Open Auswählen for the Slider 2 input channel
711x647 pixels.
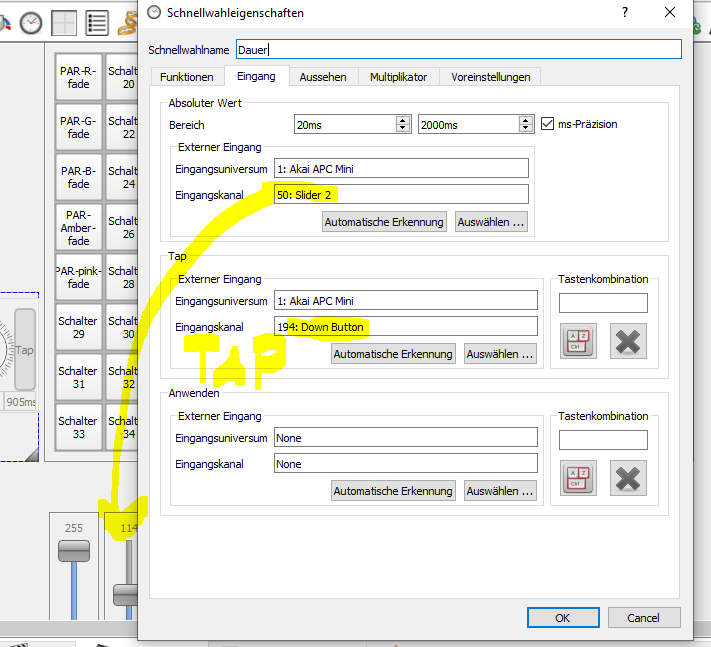click(491, 222)
